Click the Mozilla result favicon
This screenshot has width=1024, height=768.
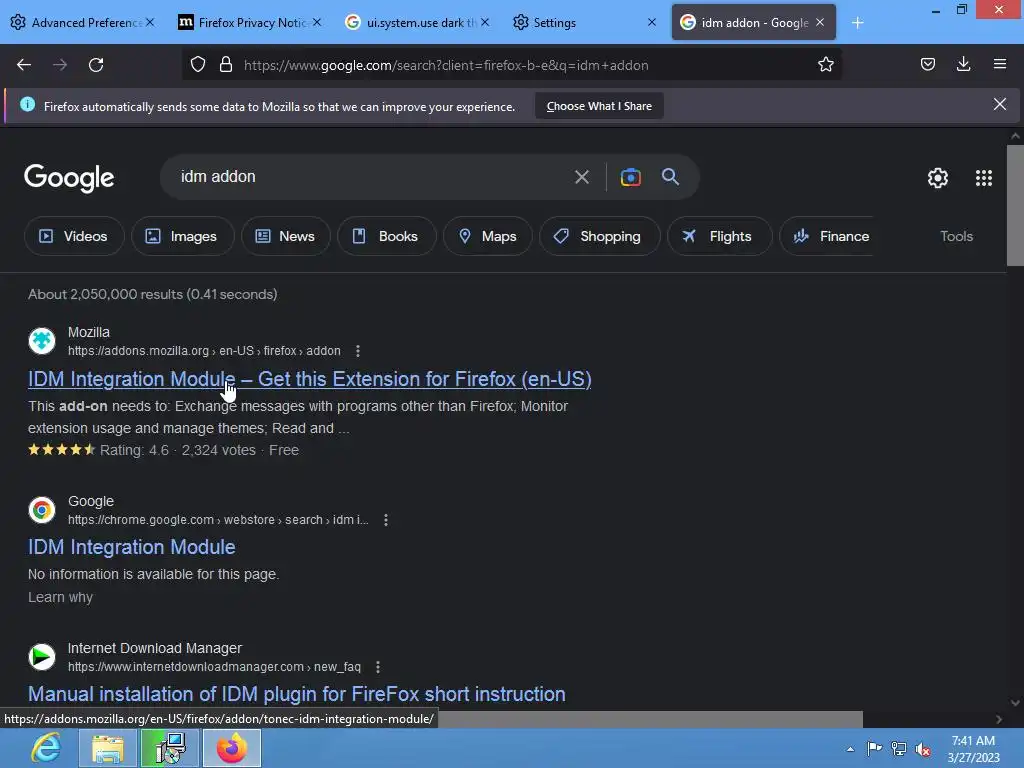point(42,341)
